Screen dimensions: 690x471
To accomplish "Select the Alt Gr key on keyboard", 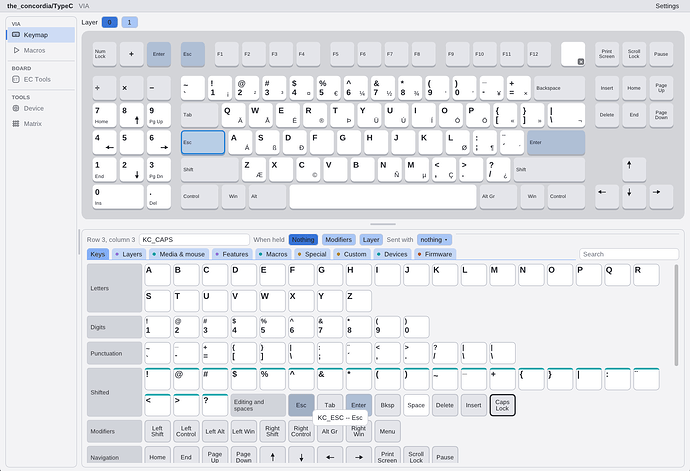I will pyautogui.click(x=498, y=196).
